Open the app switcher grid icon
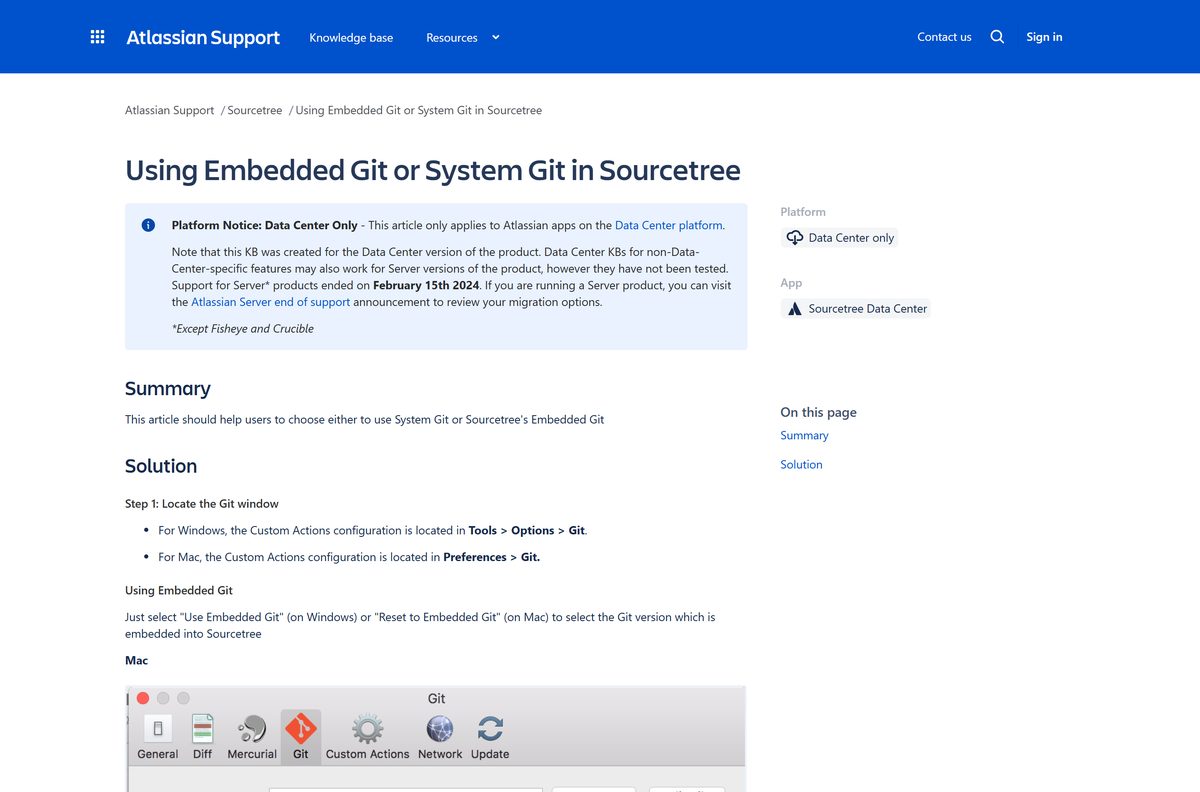 pyautogui.click(x=97, y=37)
